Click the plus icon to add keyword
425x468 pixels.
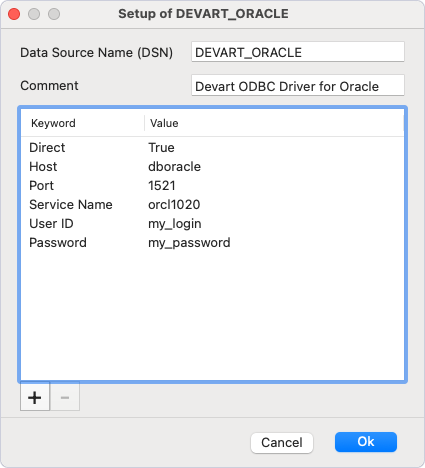pos(35,397)
